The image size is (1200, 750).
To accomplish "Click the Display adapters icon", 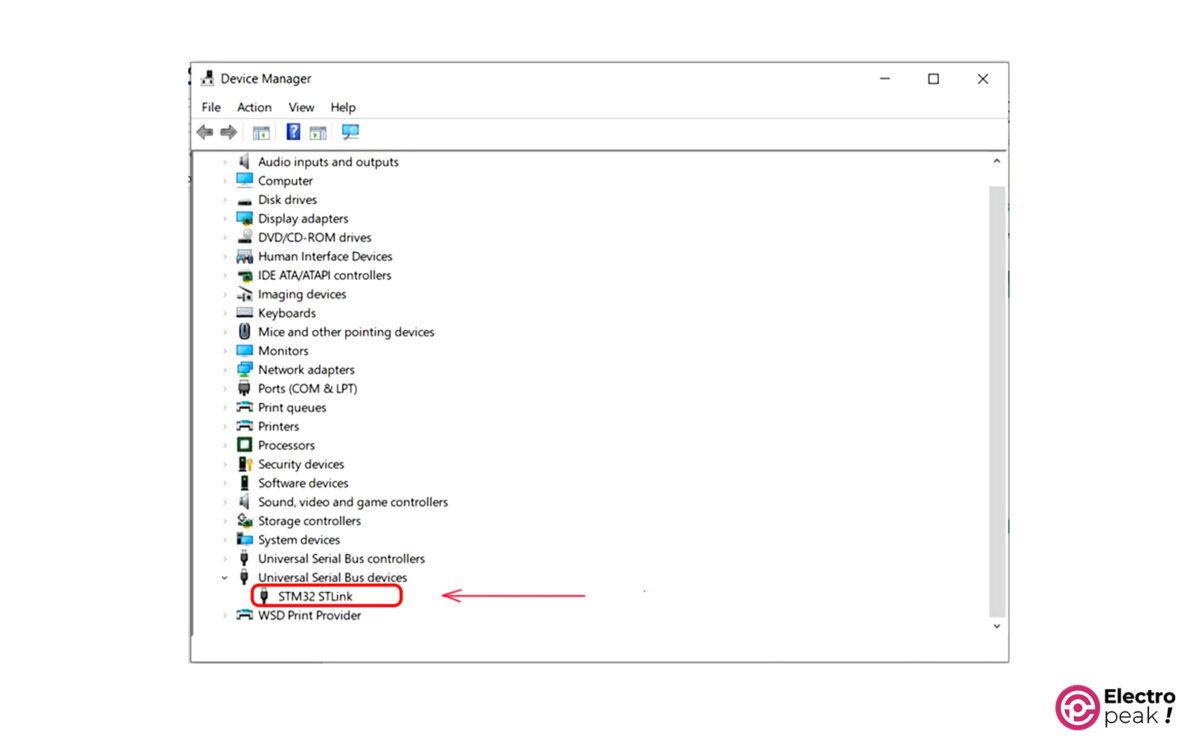I will [244, 219].
